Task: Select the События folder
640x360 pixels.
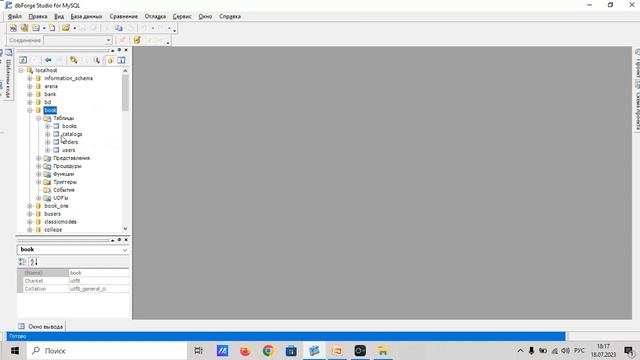Action: [x=64, y=190]
